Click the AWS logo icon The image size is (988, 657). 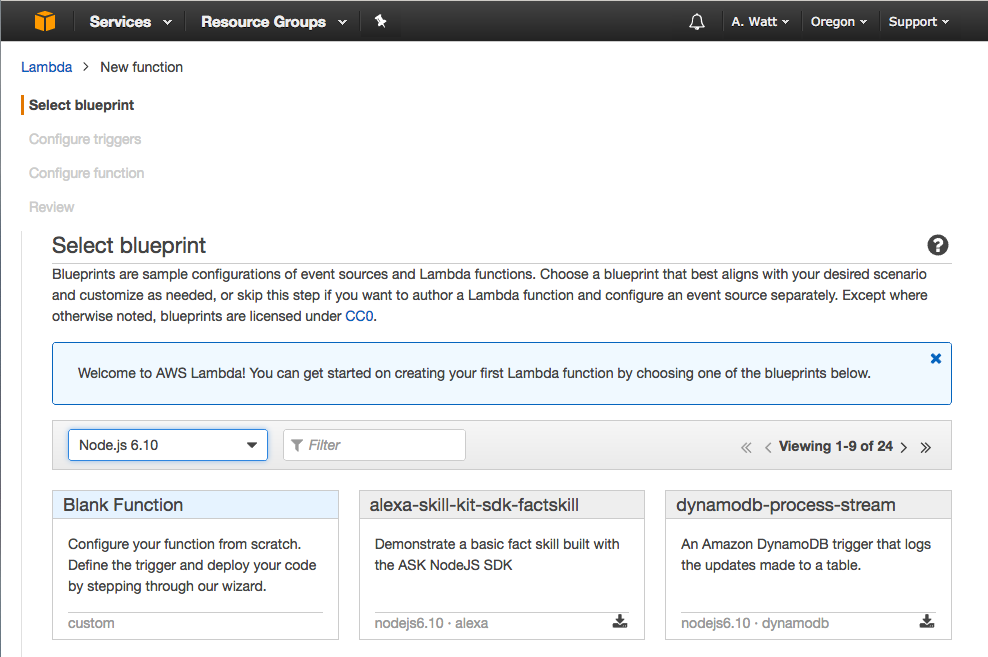[x=44, y=21]
